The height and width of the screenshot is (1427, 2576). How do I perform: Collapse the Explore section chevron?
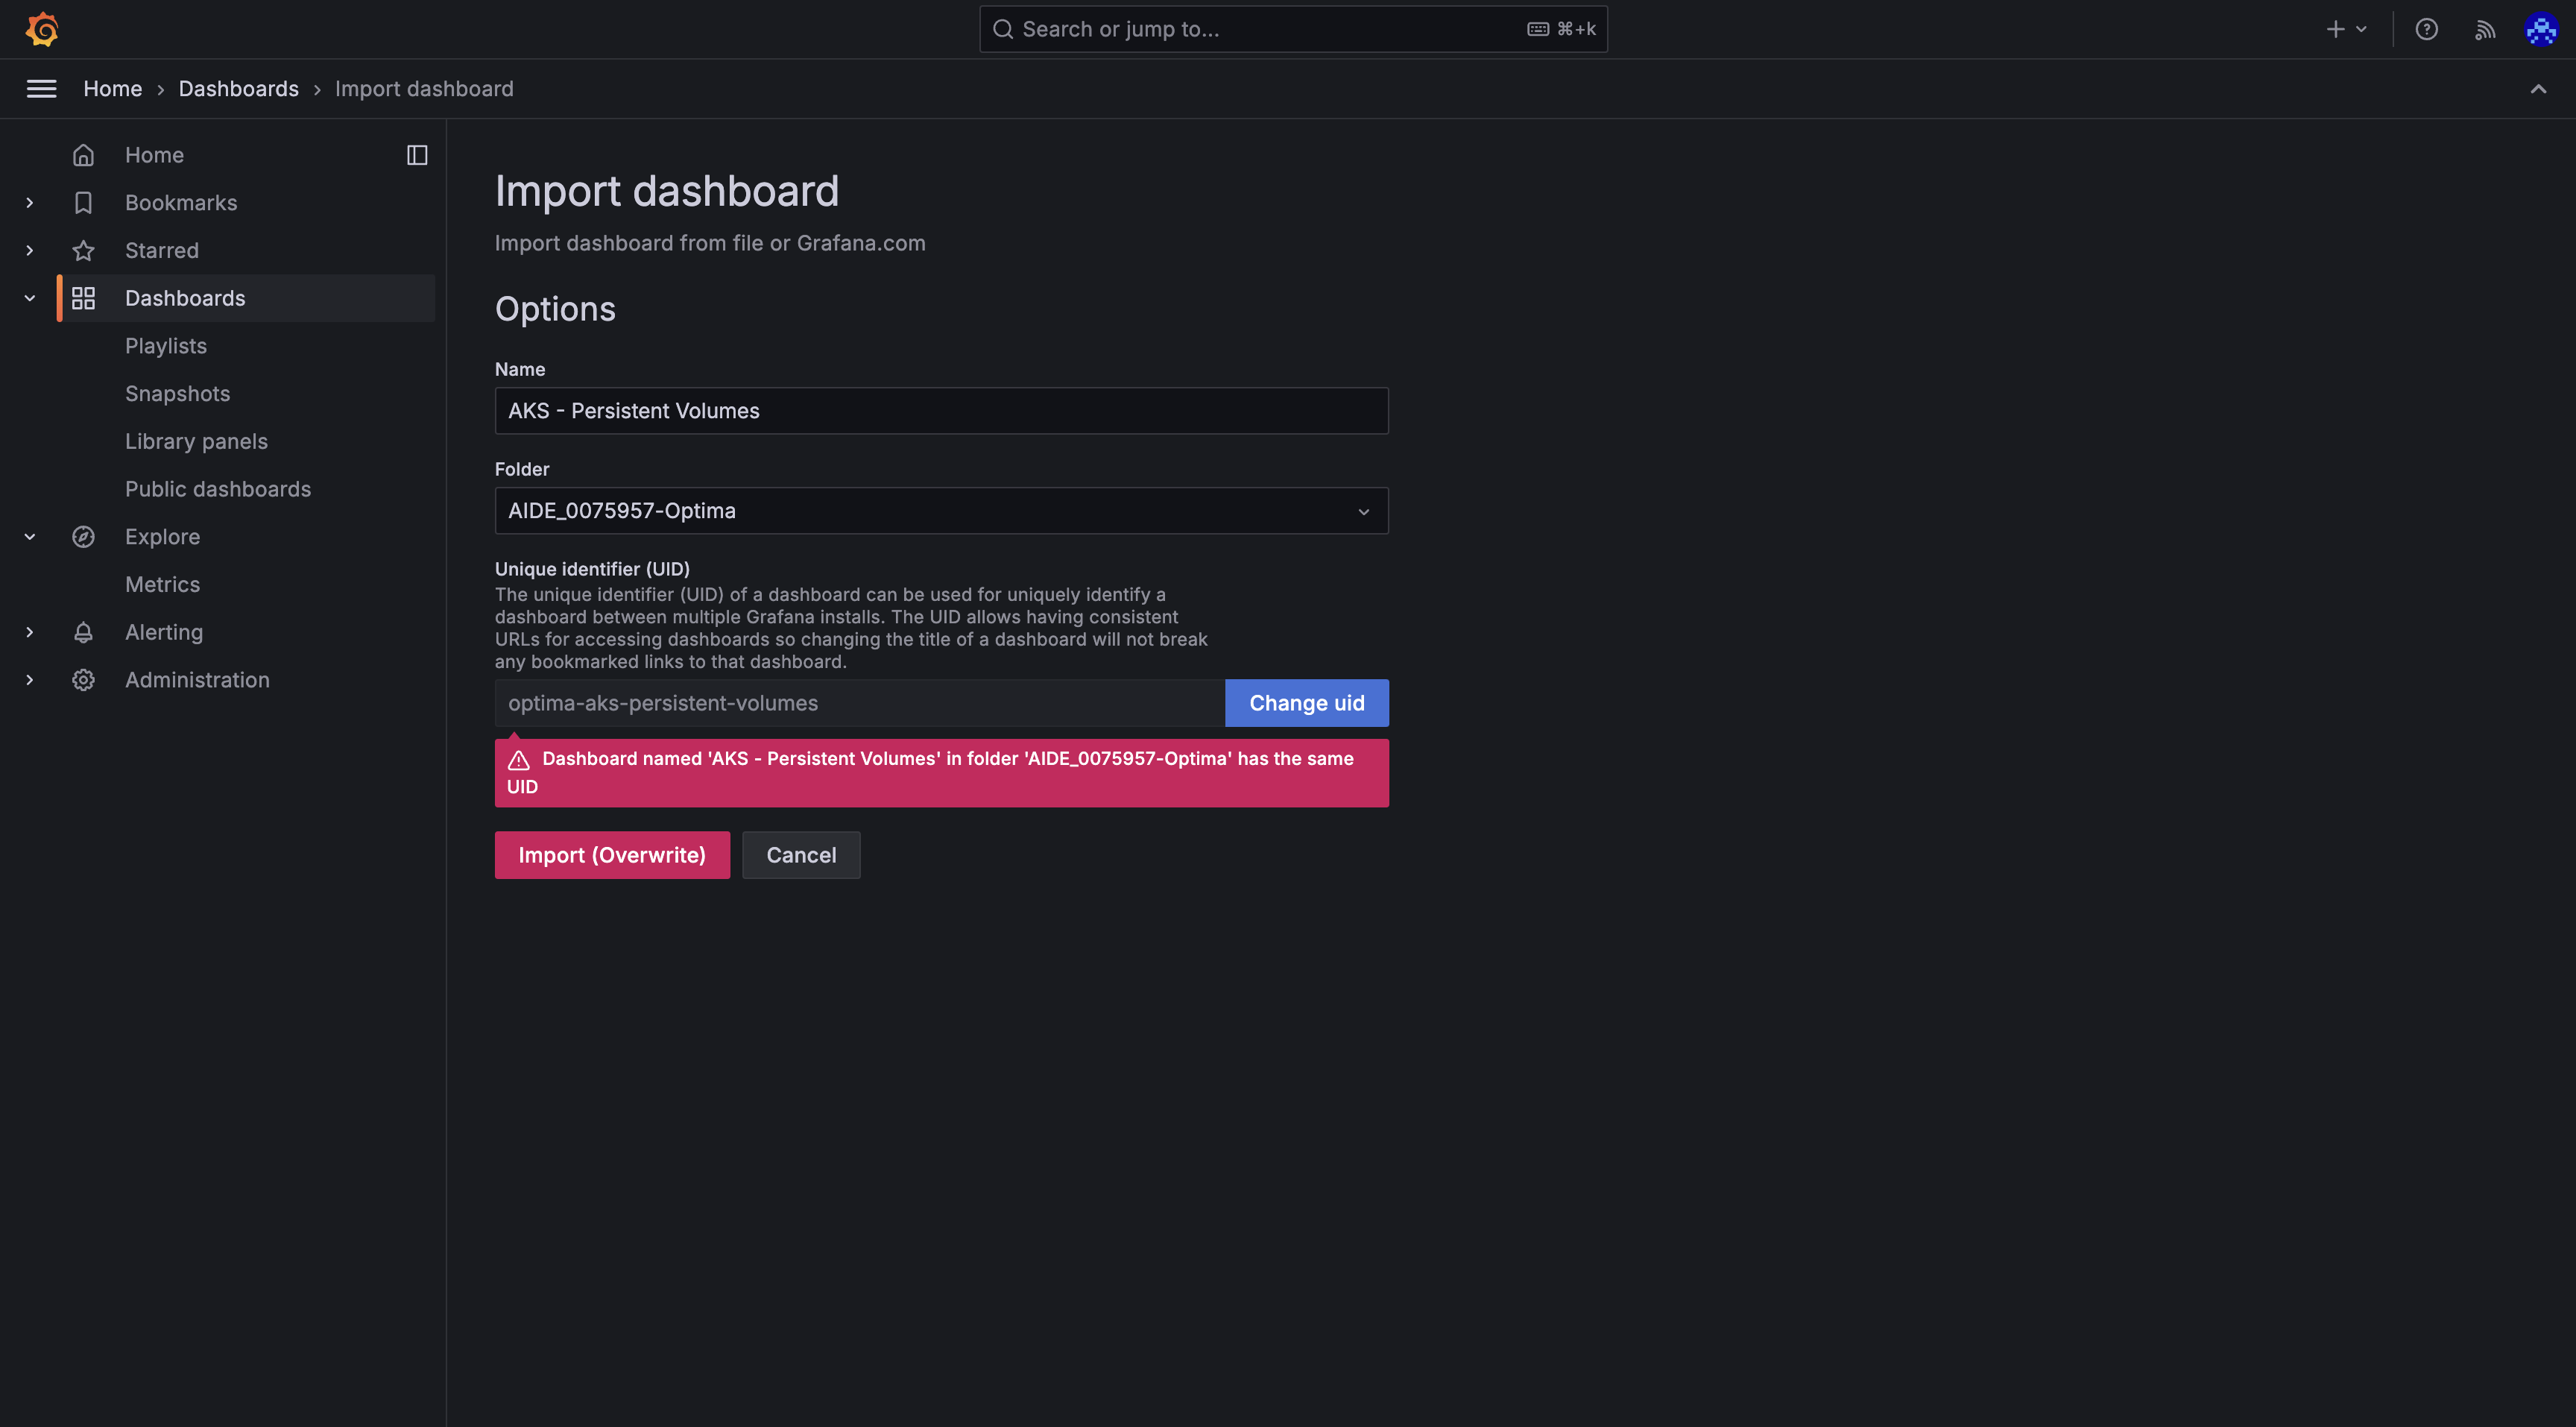pos(30,537)
